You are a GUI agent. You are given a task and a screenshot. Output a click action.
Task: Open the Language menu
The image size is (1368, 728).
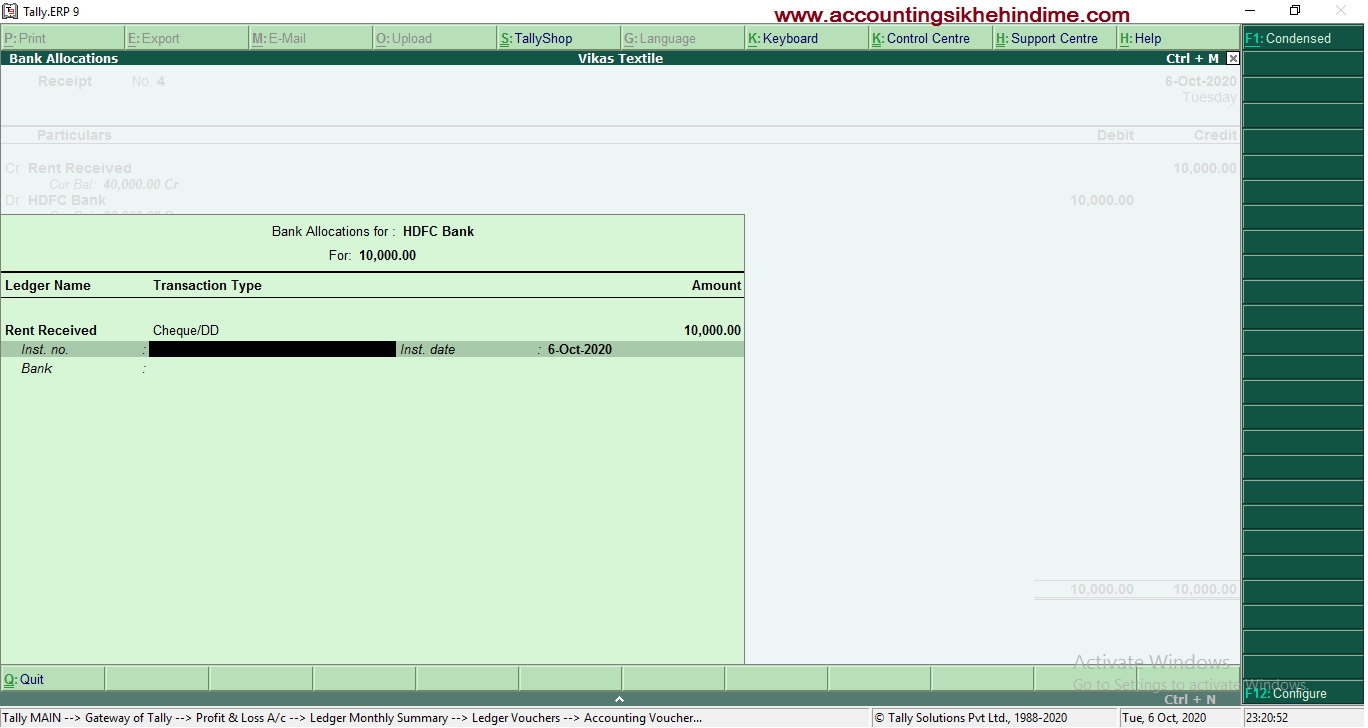click(x=682, y=38)
